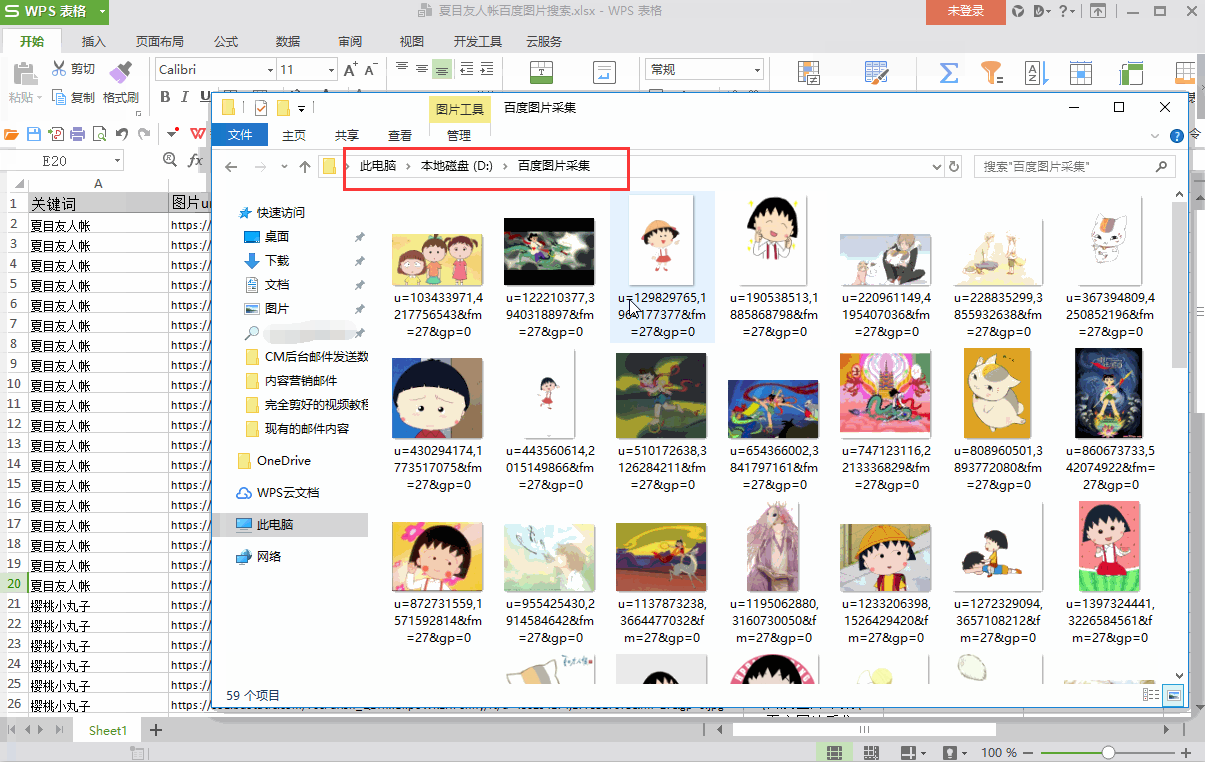Click the Undo arrow in WPS toolbar
Image resolution: width=1205 pixels, height=762 pixels.
click(122, 133)
